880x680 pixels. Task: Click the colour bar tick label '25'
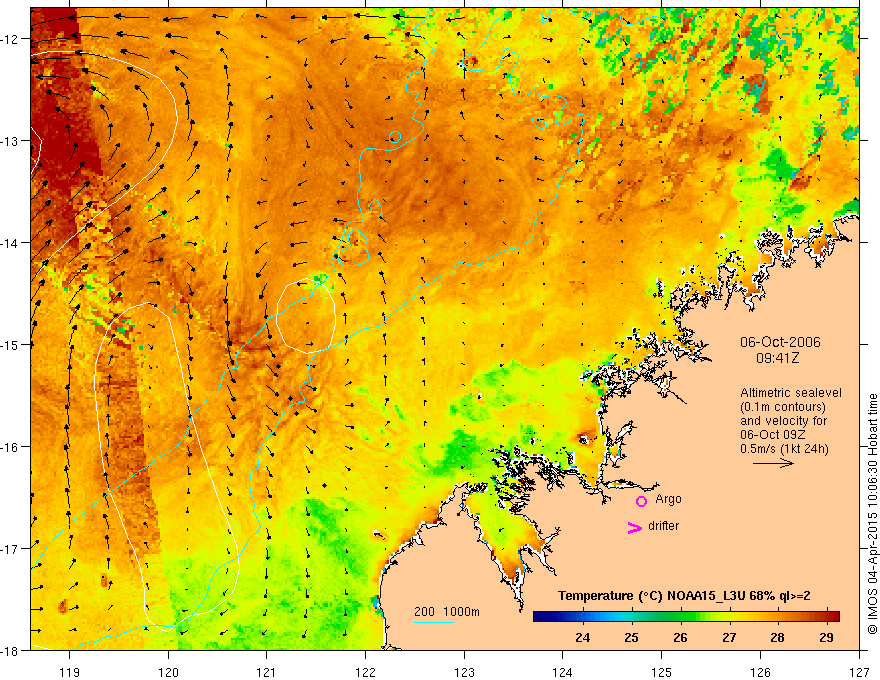631,637
